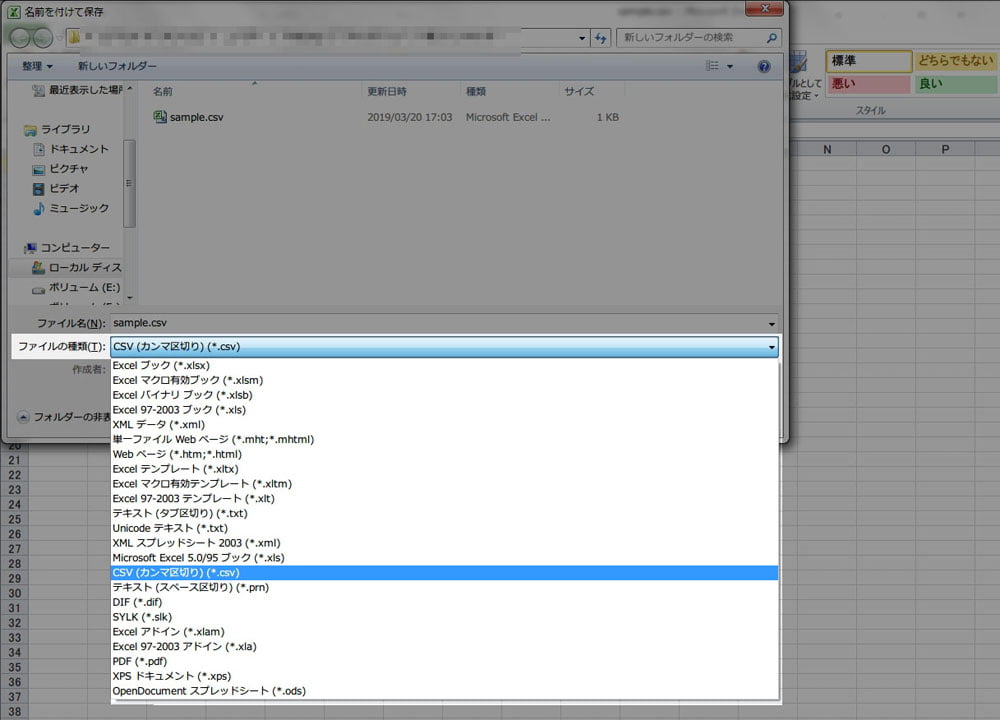Click the ファイル名 input field
This screenshot has width=1000, height=720.
pyautogui.click(x=438, y=323)
